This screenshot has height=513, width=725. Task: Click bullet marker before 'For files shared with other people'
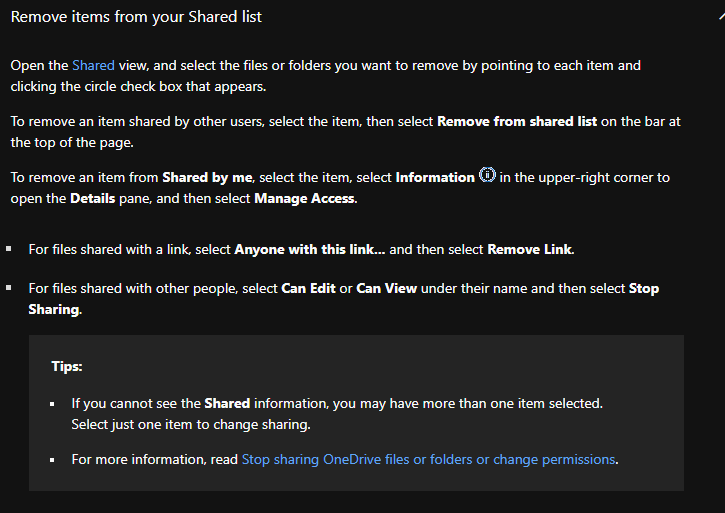tap(8, 288)
